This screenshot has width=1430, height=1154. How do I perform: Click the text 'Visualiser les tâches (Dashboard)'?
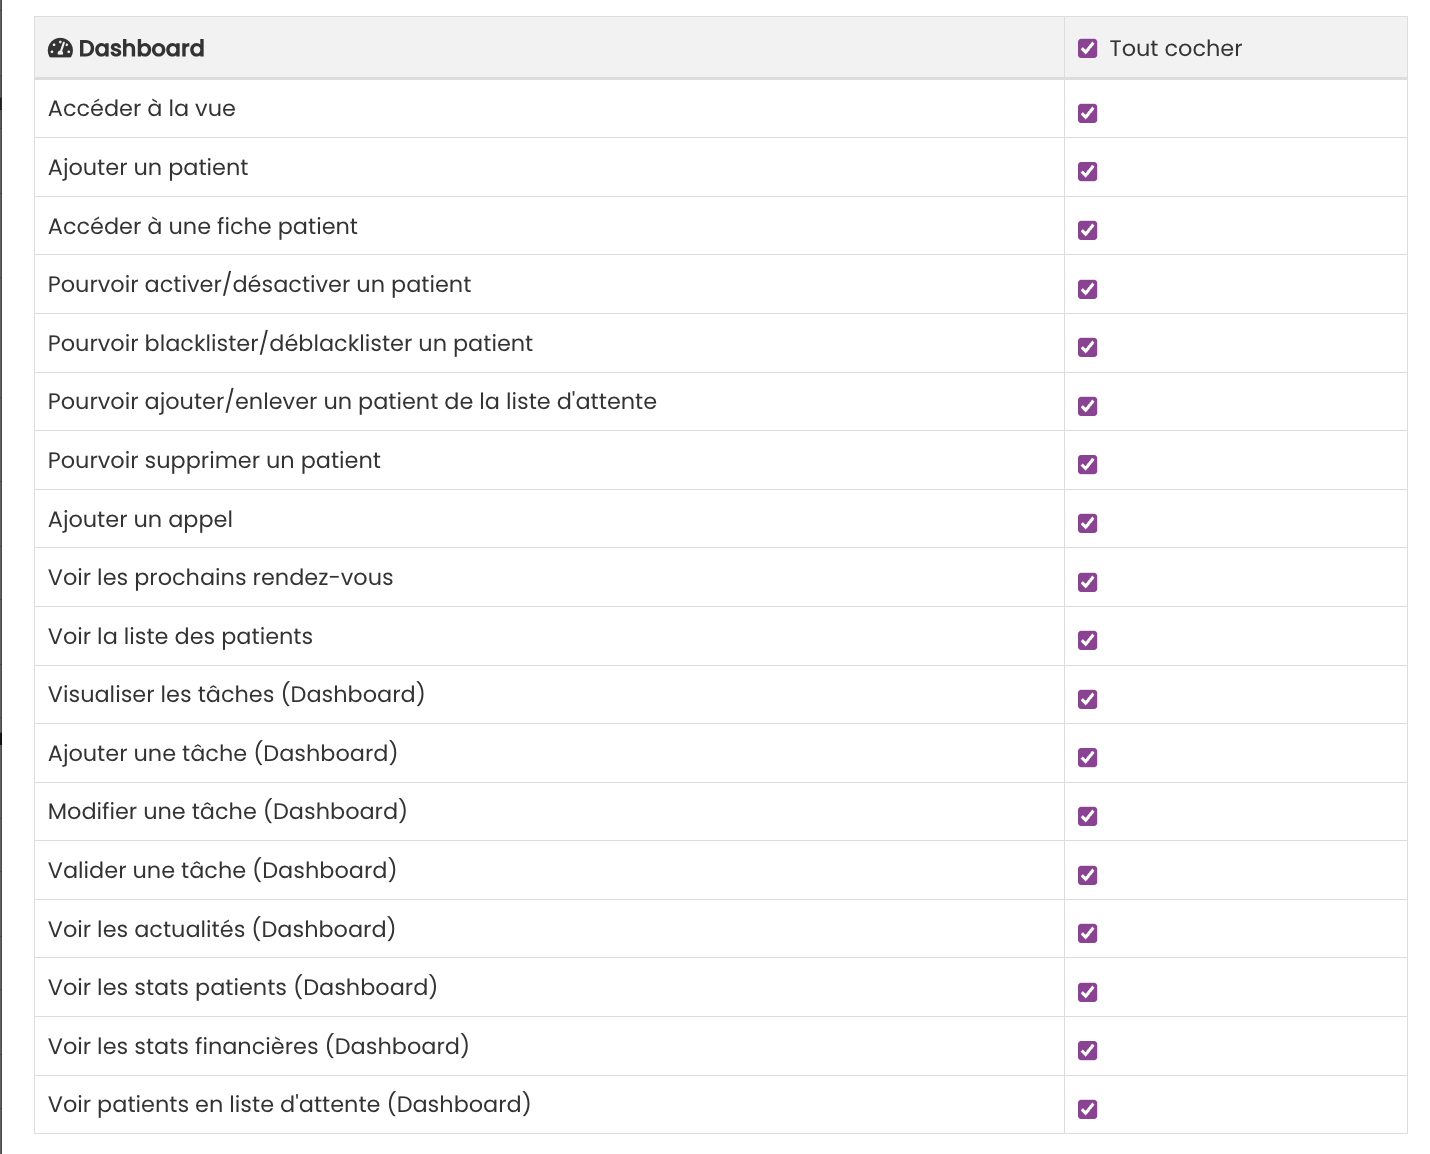click(236, 694)
